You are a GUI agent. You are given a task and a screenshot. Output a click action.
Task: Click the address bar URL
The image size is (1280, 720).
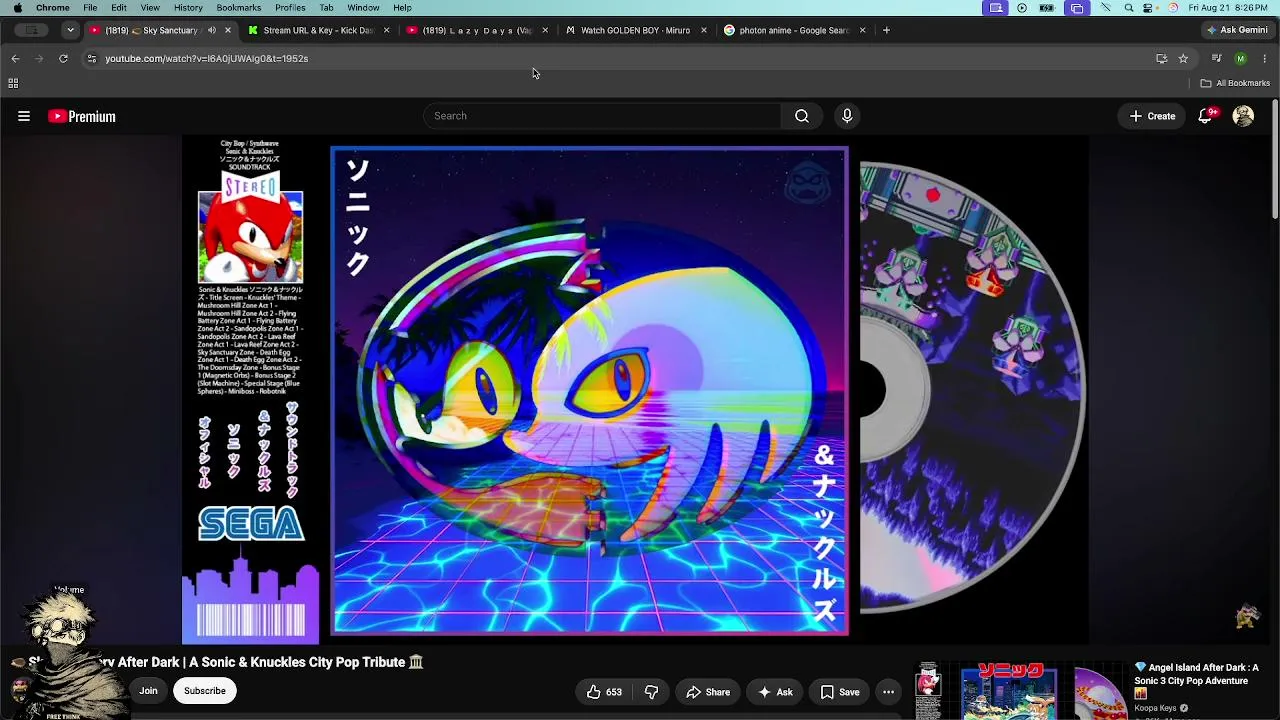pyautogui.click(x=207, y=59)
